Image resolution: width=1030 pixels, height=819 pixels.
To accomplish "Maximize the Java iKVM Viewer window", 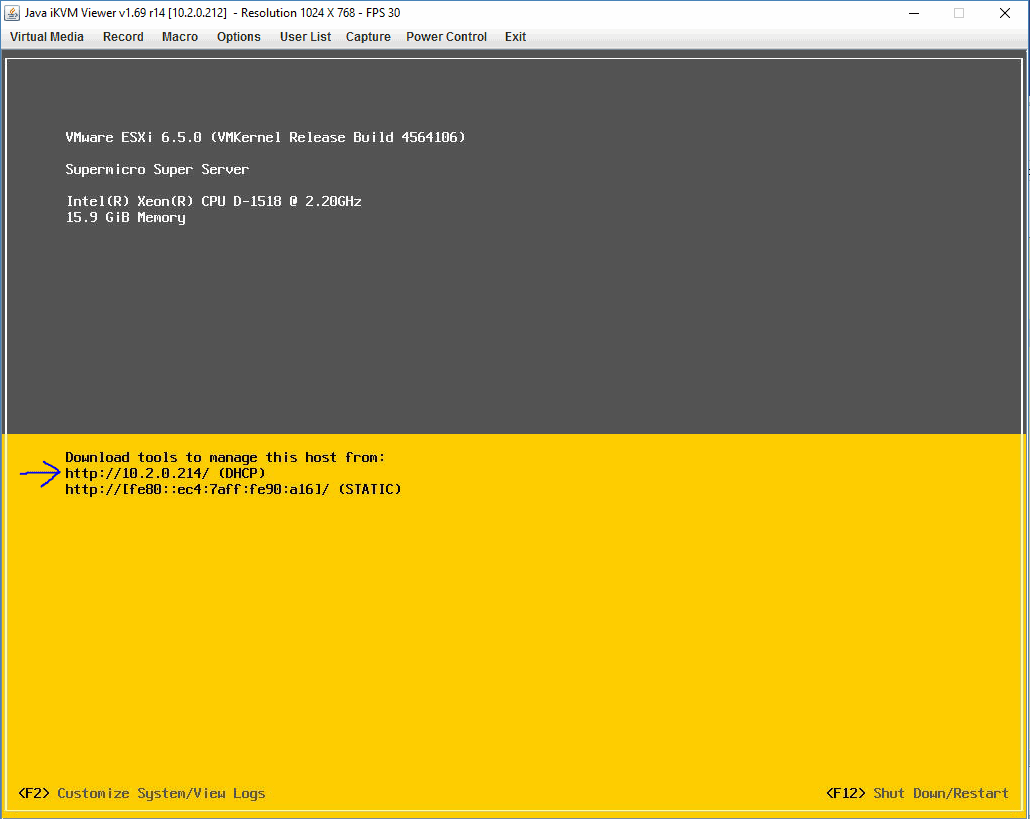I will point(959,13).
